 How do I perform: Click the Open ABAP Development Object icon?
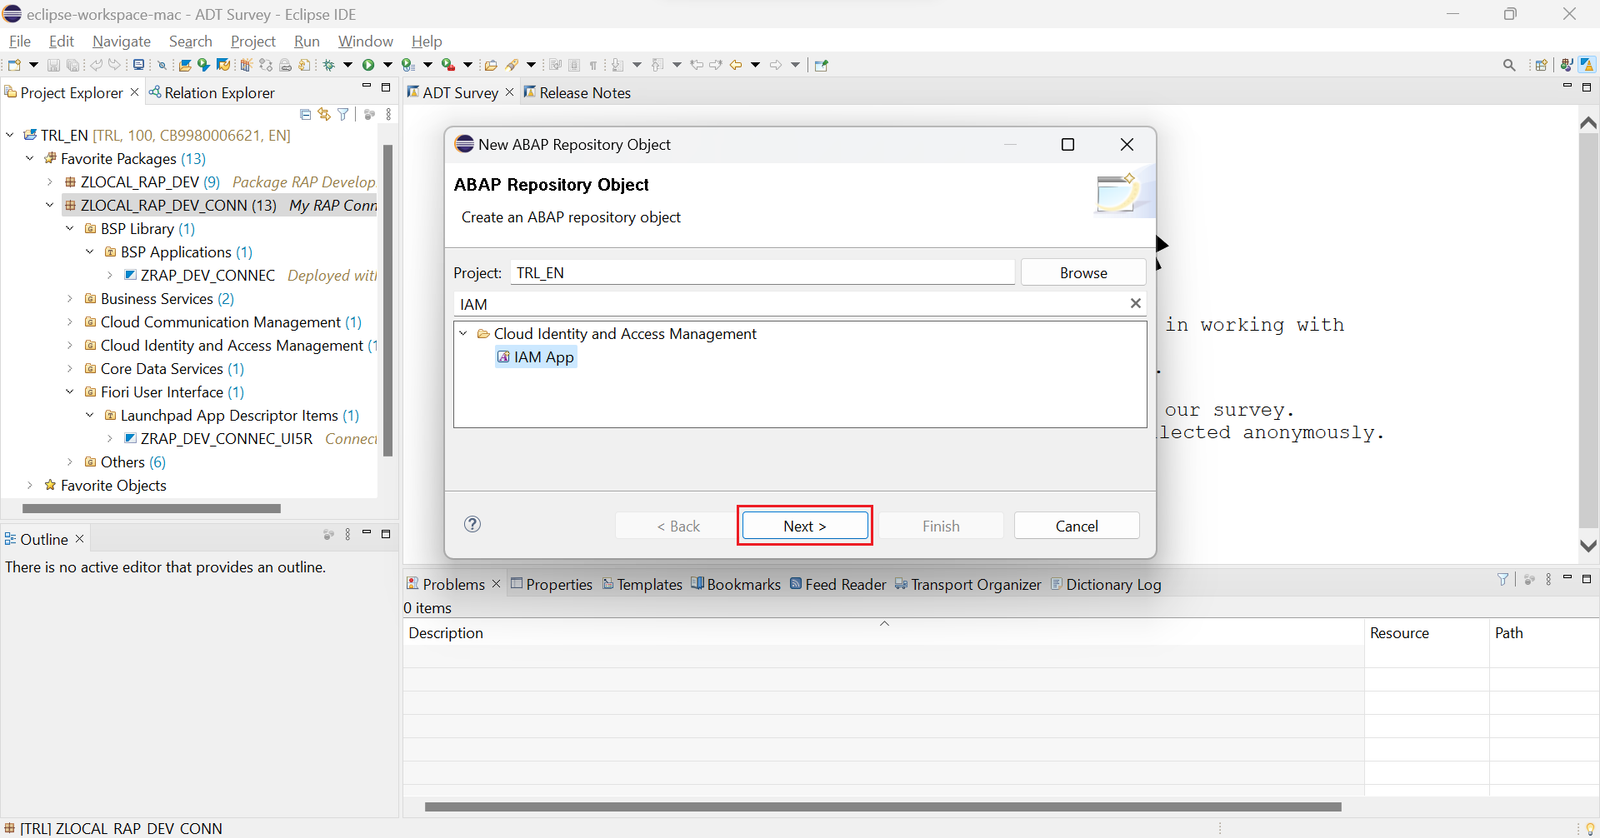coord(185,65)
